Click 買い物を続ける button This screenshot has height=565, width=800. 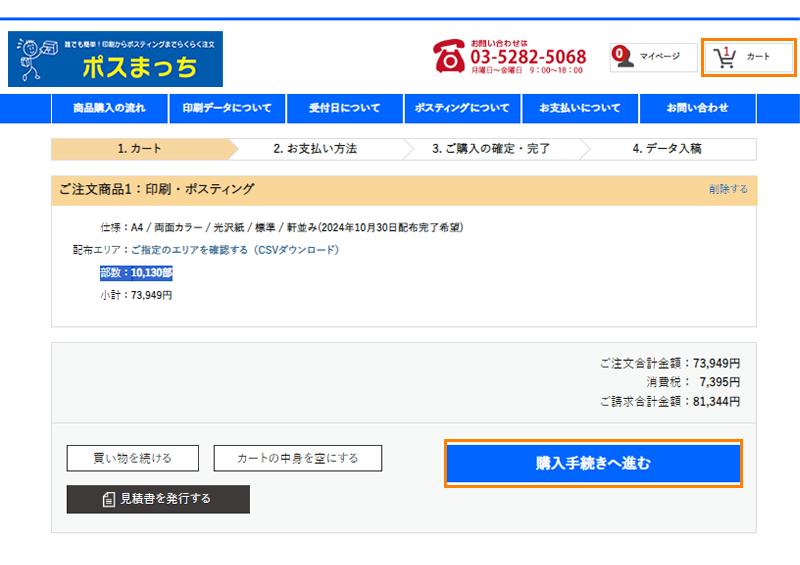tap(132, 458)
